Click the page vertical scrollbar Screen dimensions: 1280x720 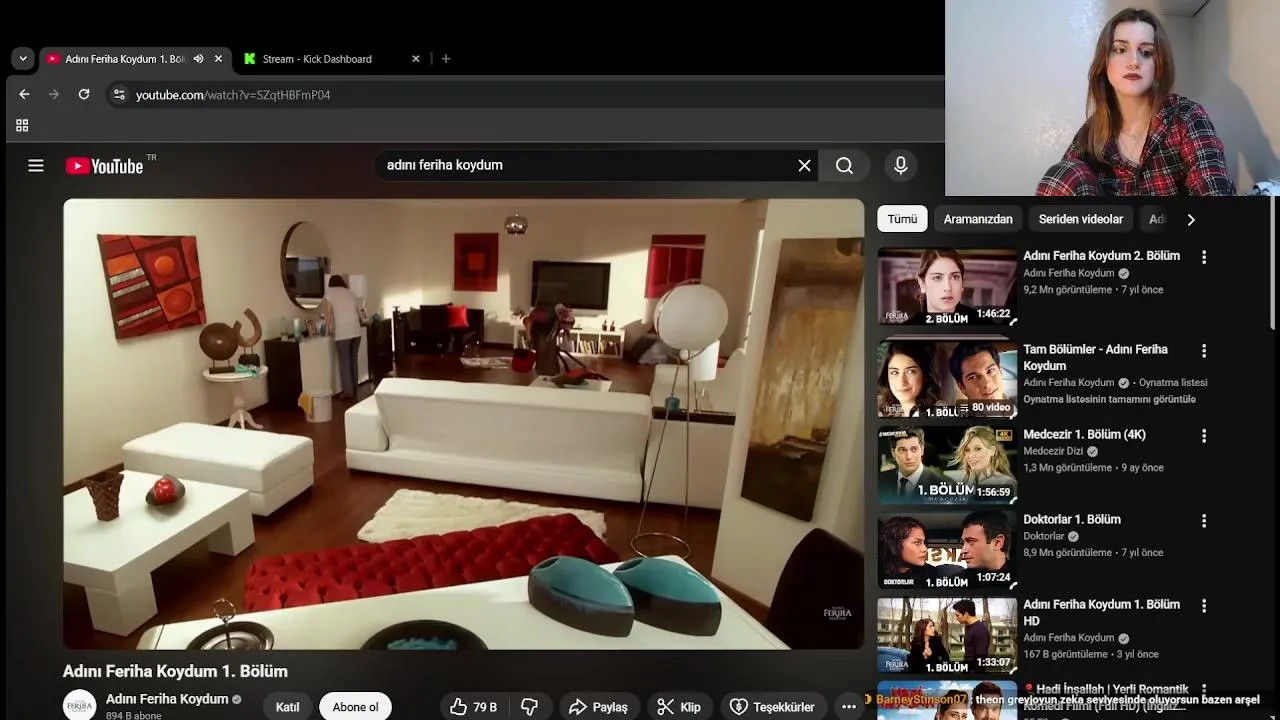pyautogui.click(x=1273, y=260)
